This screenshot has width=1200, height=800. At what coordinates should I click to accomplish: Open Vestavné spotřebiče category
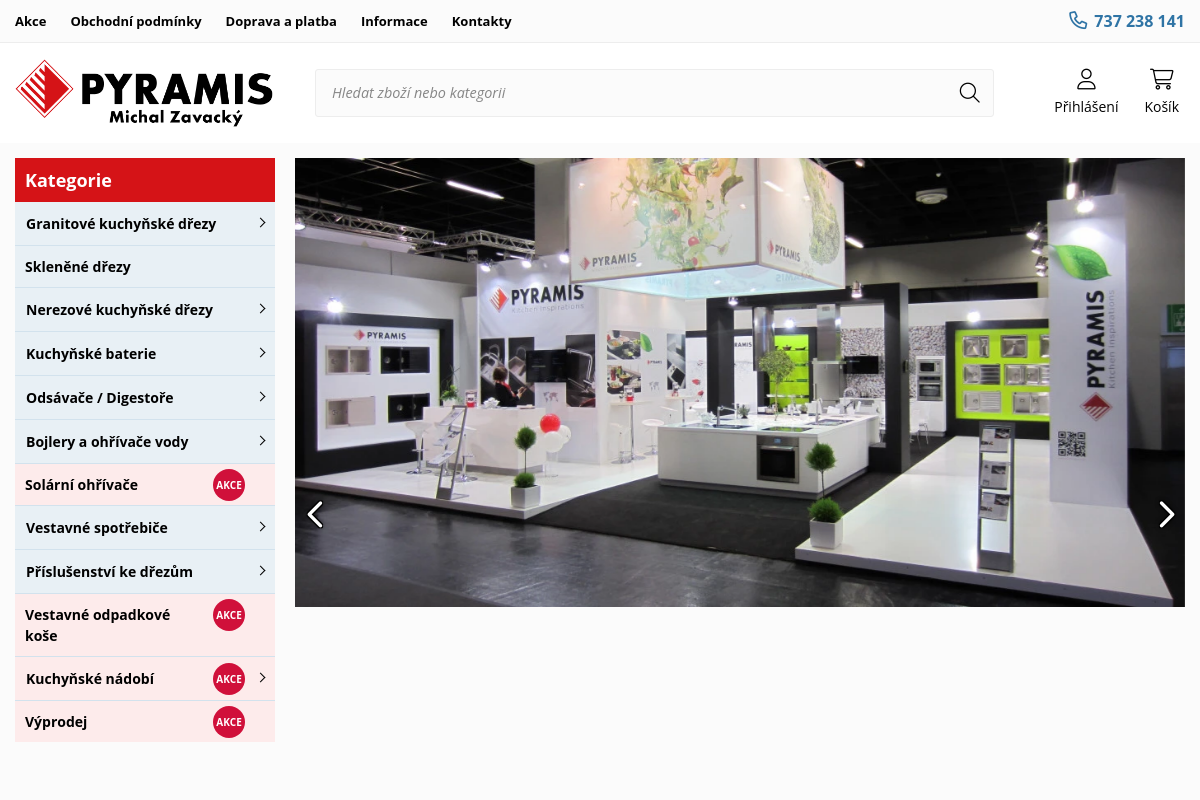(x=145, y=528)
